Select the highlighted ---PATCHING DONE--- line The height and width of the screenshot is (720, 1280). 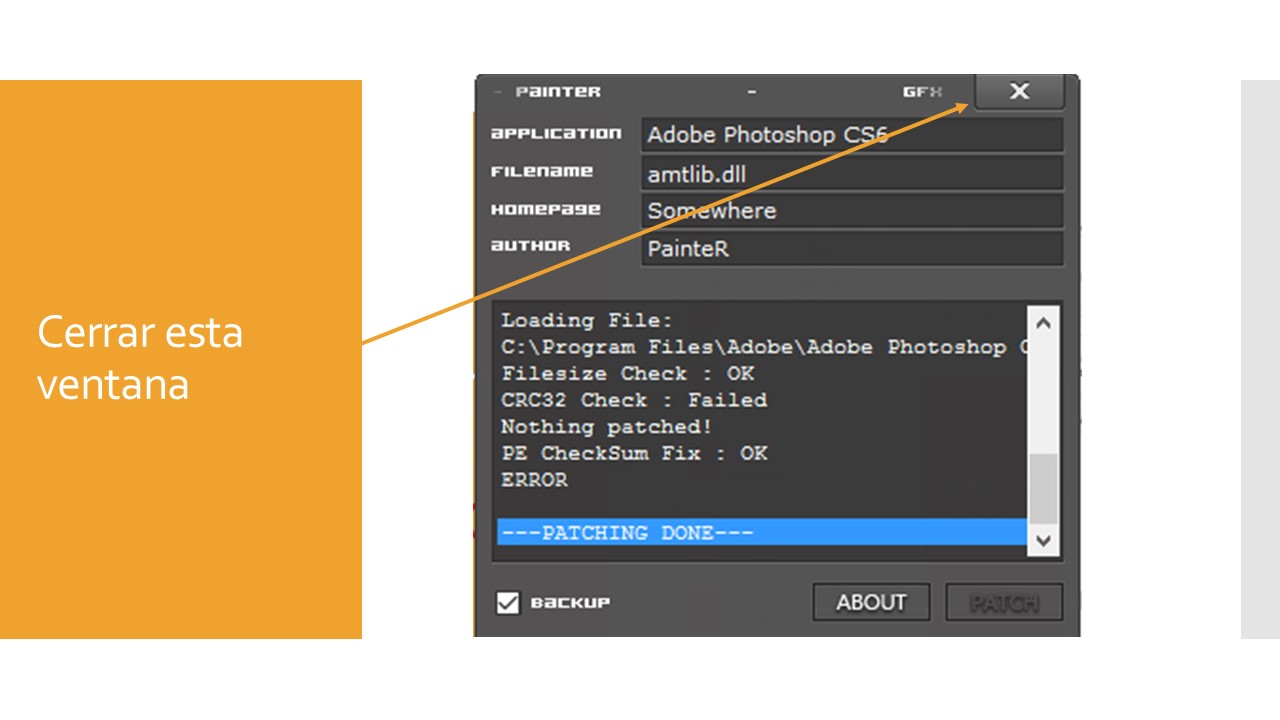tap(762, 532)
